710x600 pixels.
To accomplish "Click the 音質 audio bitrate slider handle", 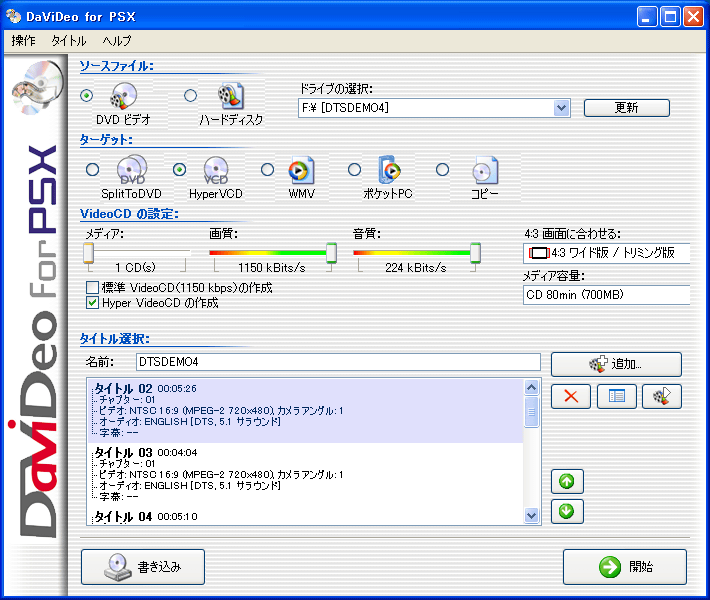I will click(475, 253).
